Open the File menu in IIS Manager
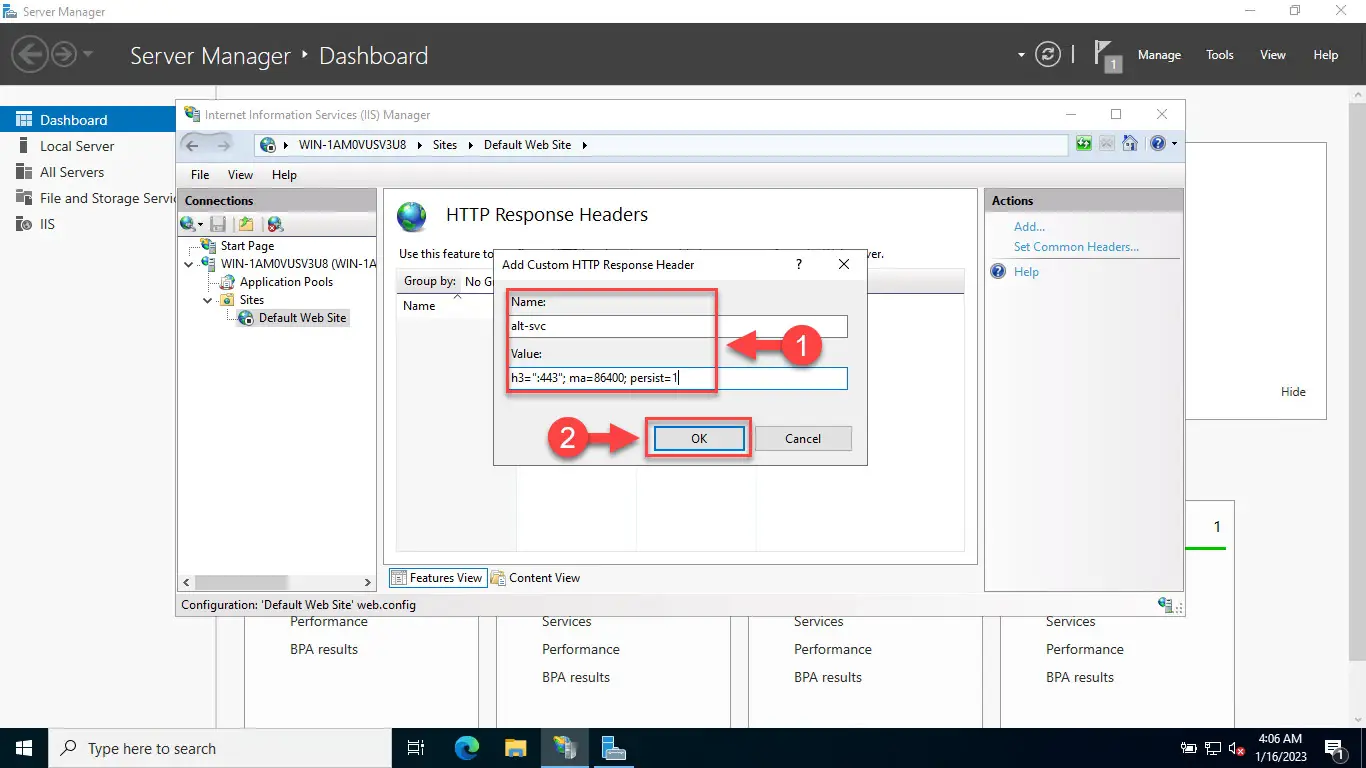This screenshot has height=768, width=1366. pos(200,174)
